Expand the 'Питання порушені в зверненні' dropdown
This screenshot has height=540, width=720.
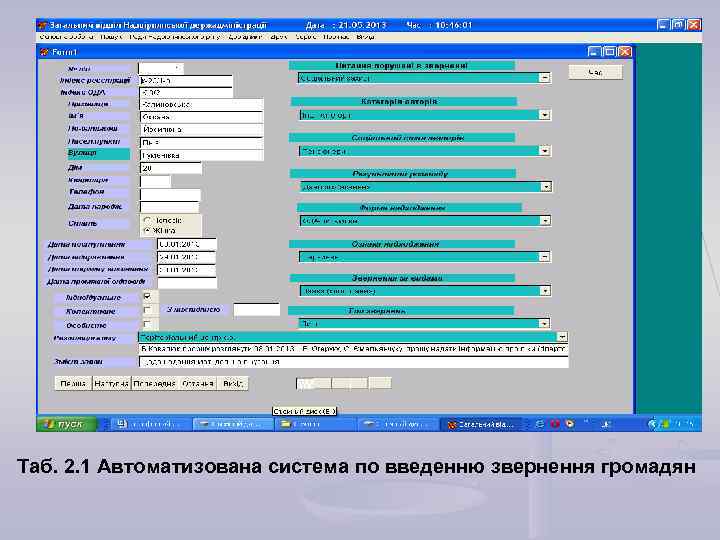click(x=544, y=78)
